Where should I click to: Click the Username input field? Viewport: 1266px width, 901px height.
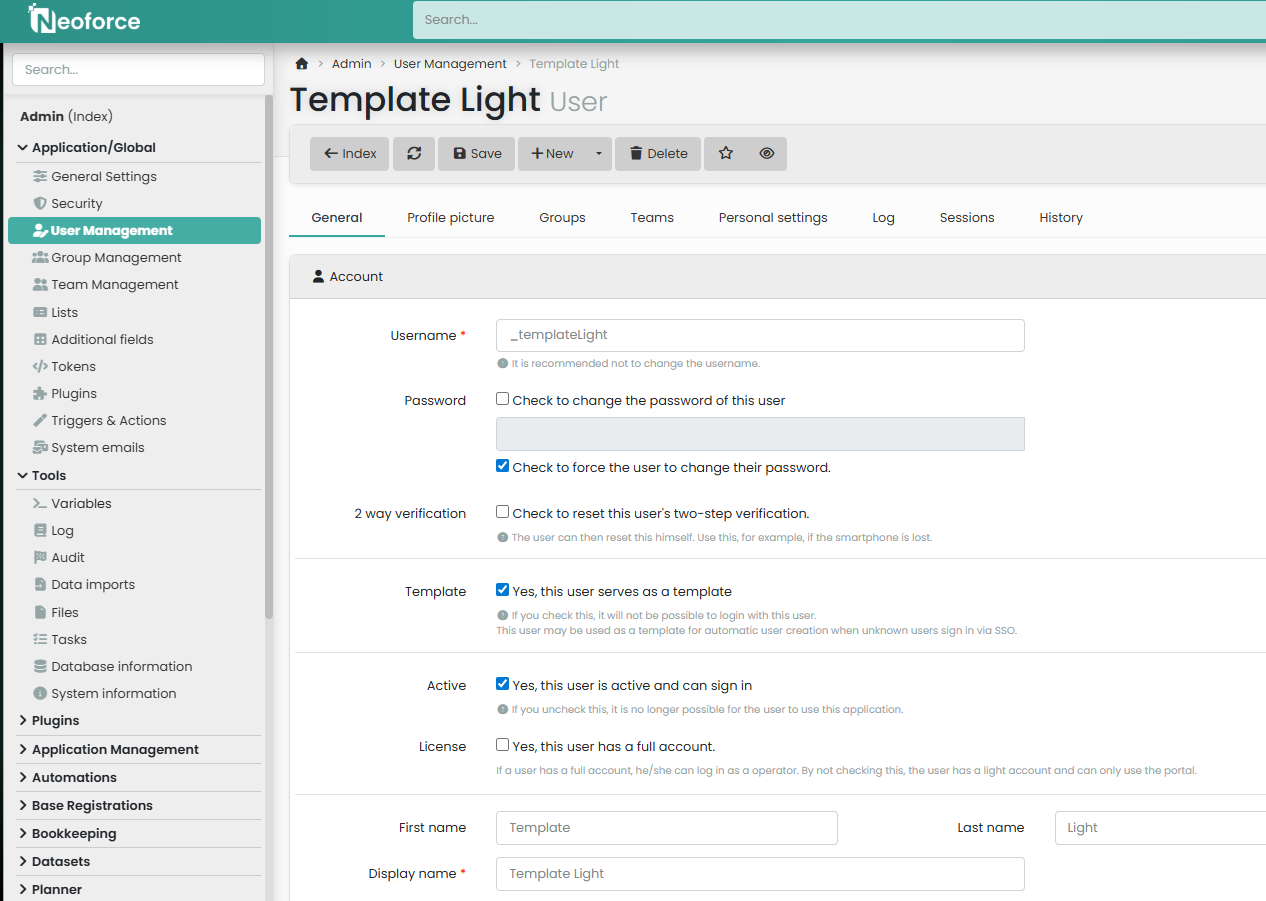(x=760, y=335)
